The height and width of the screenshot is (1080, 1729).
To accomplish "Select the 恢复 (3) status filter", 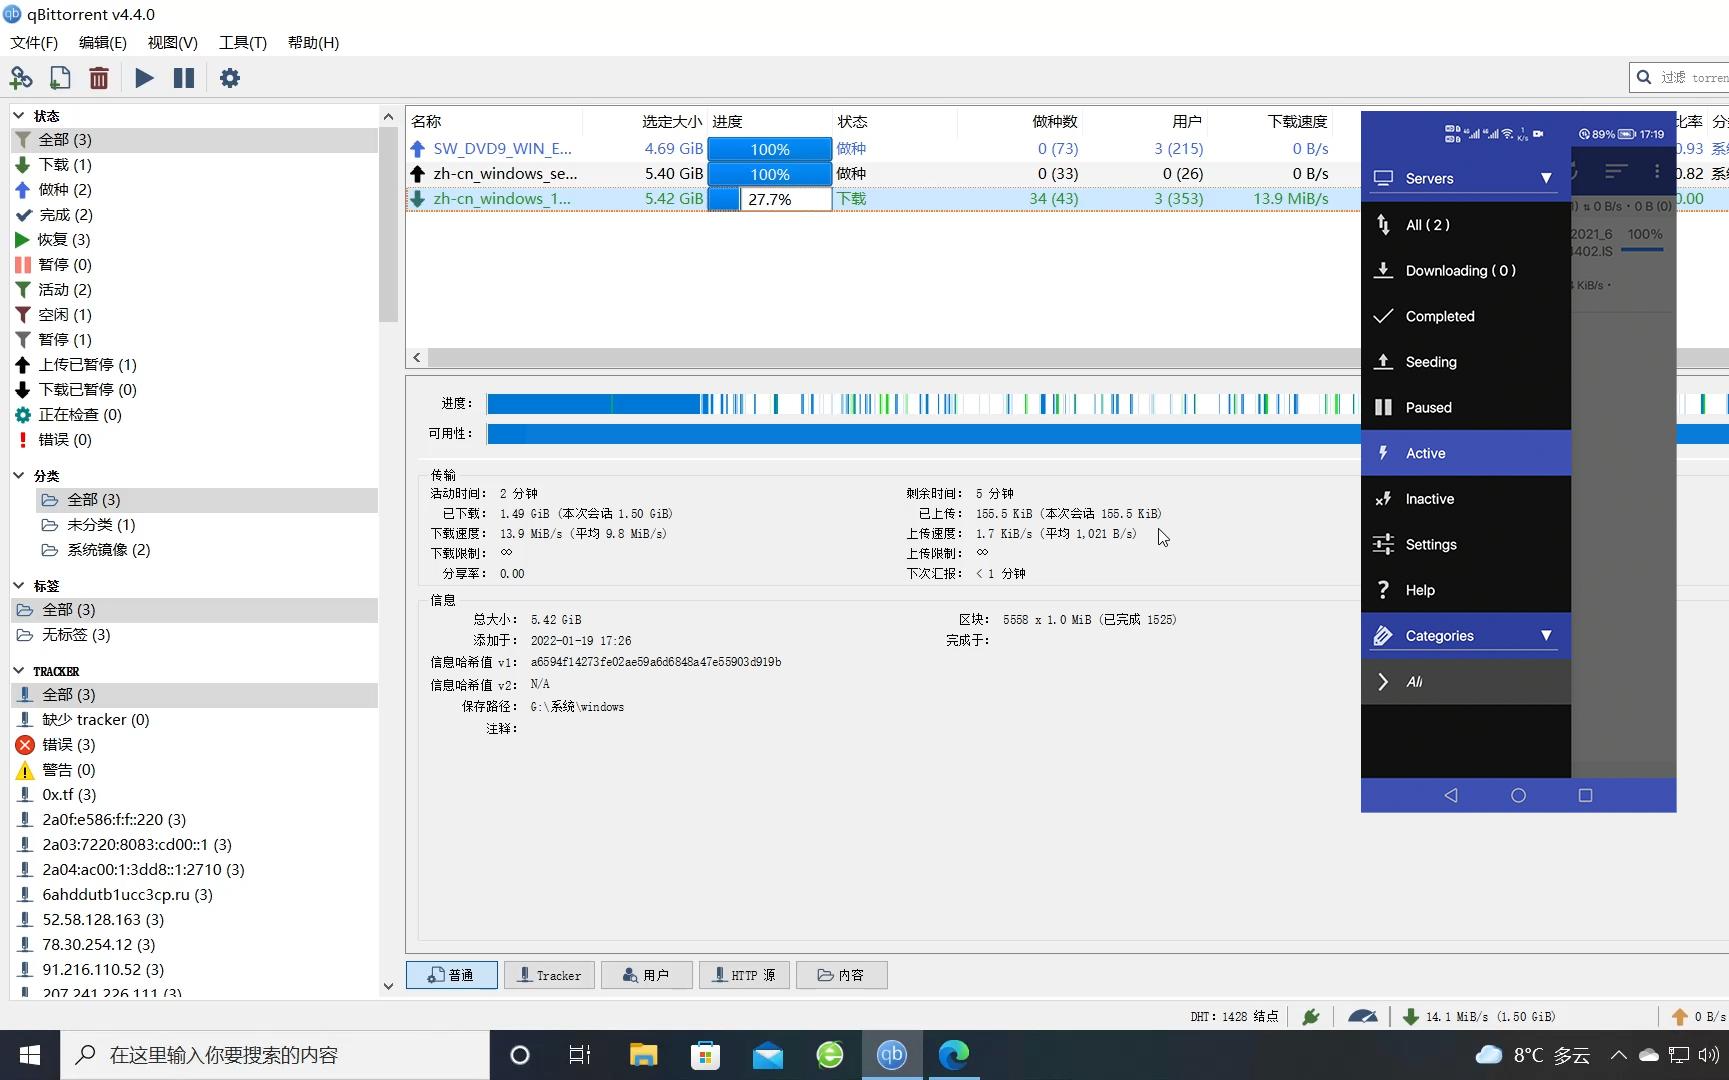I will [x=195, y=240].
